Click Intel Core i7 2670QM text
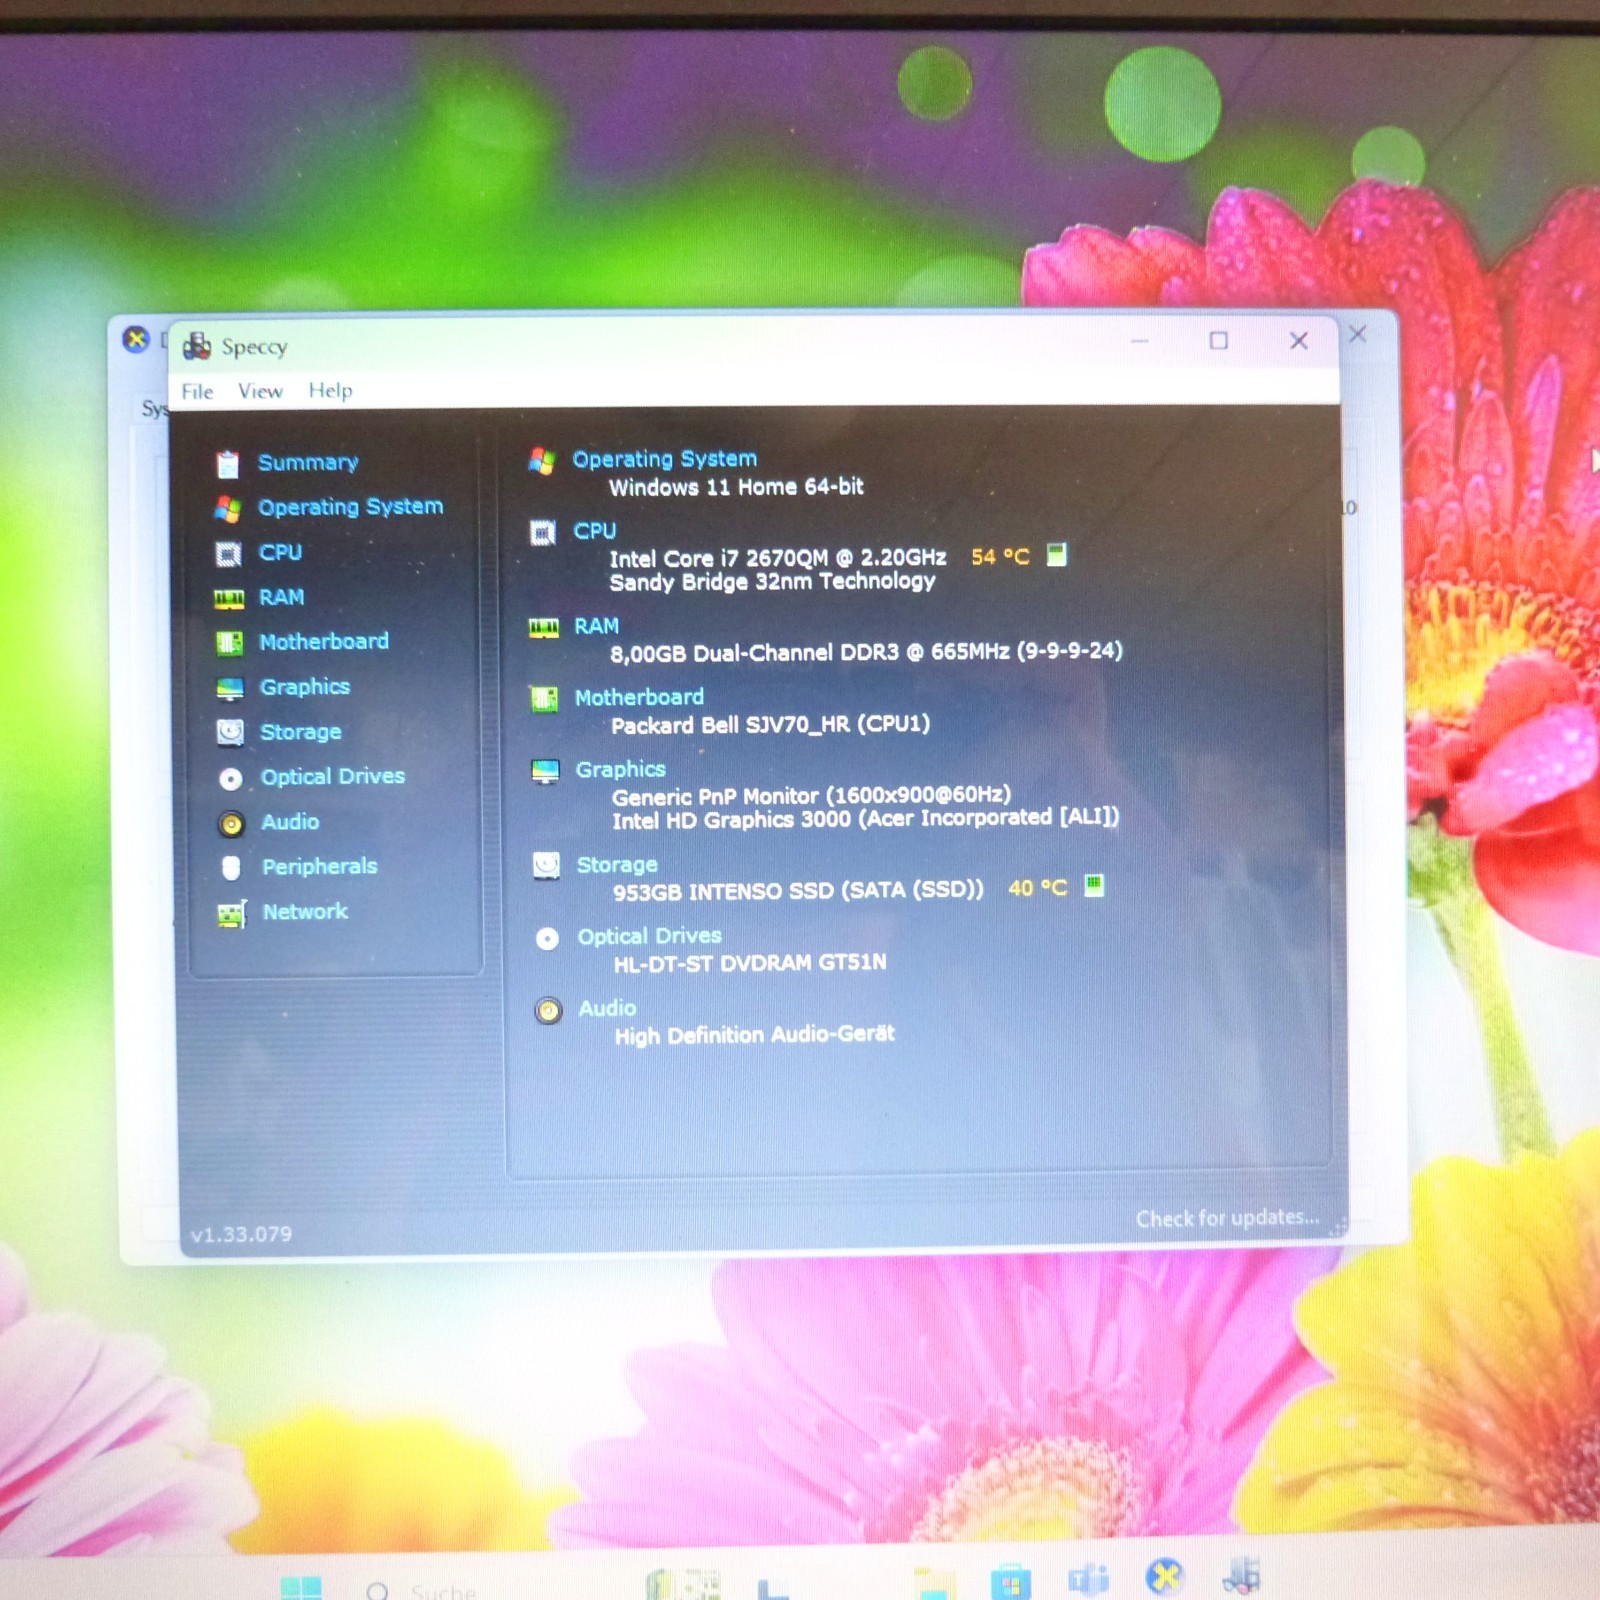This screenshot has height=1600, width=1600. tap(778, 558)
